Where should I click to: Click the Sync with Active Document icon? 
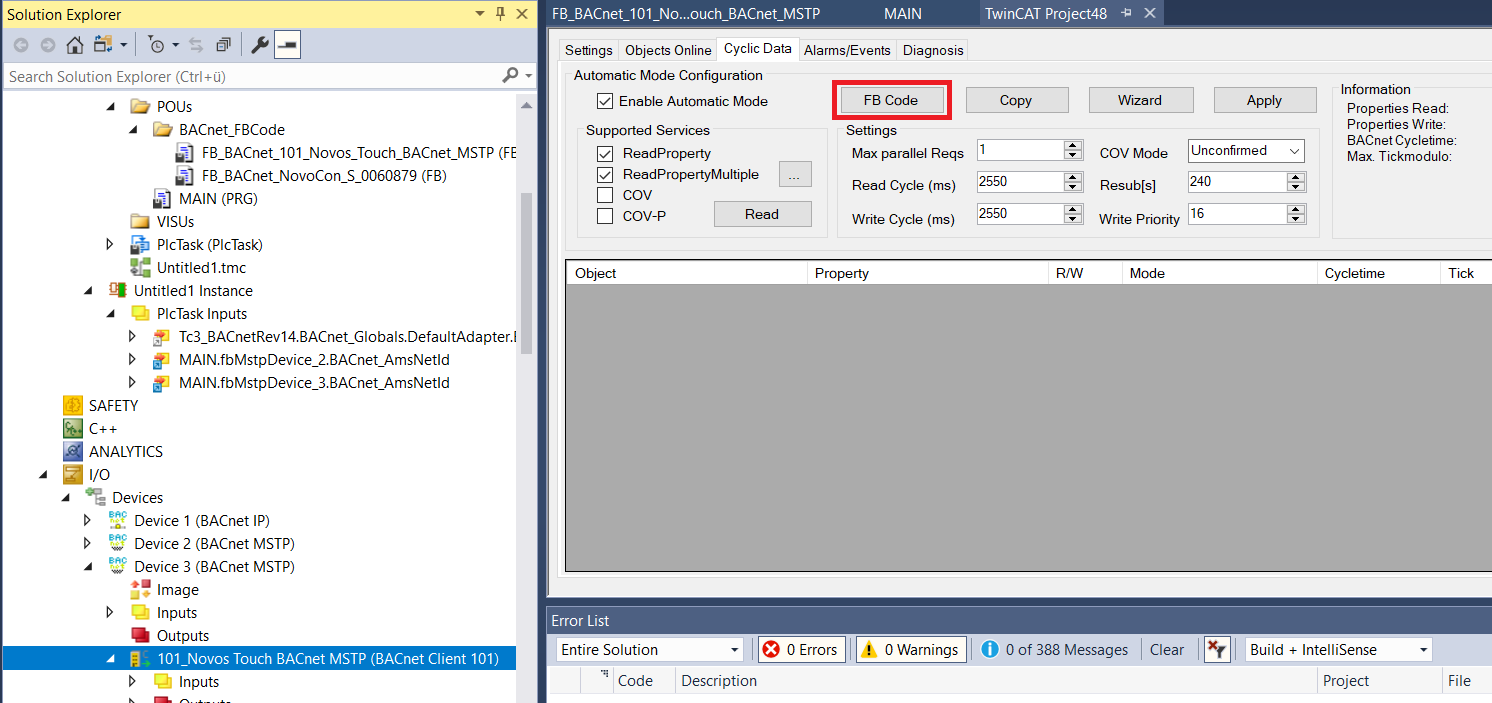196,45
